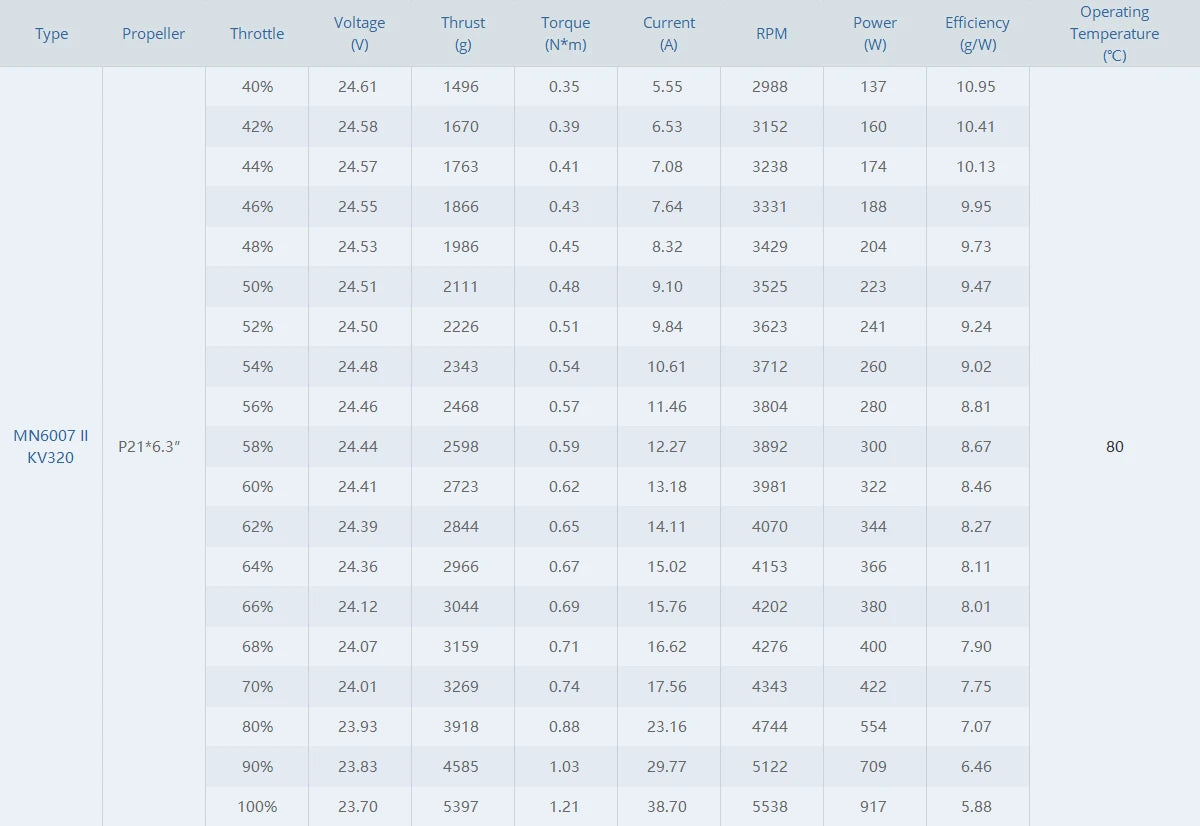
Task: Select the MN6007 II KV320 type cell
Action: [x=51, y=446]
